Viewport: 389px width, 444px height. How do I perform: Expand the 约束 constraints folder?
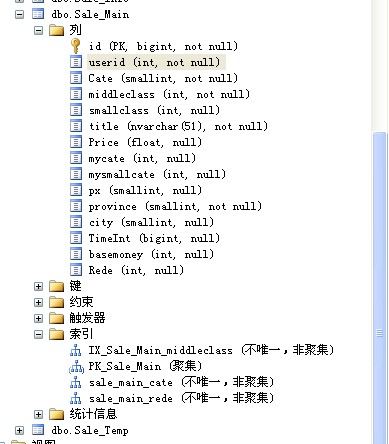click(x=39, y=302)
